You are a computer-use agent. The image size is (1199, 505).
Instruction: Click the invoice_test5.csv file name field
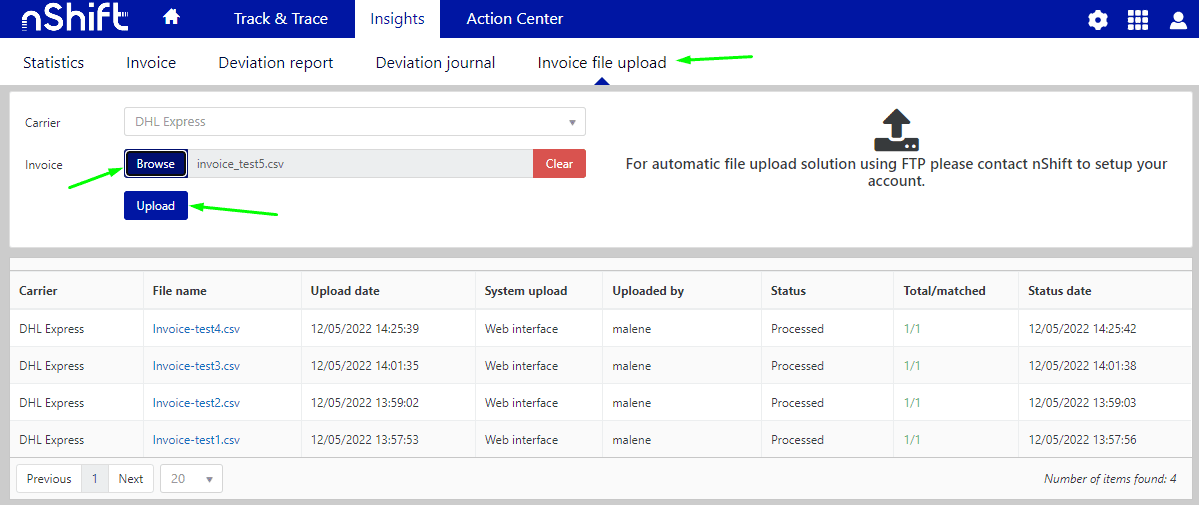(x=360, y=164)
